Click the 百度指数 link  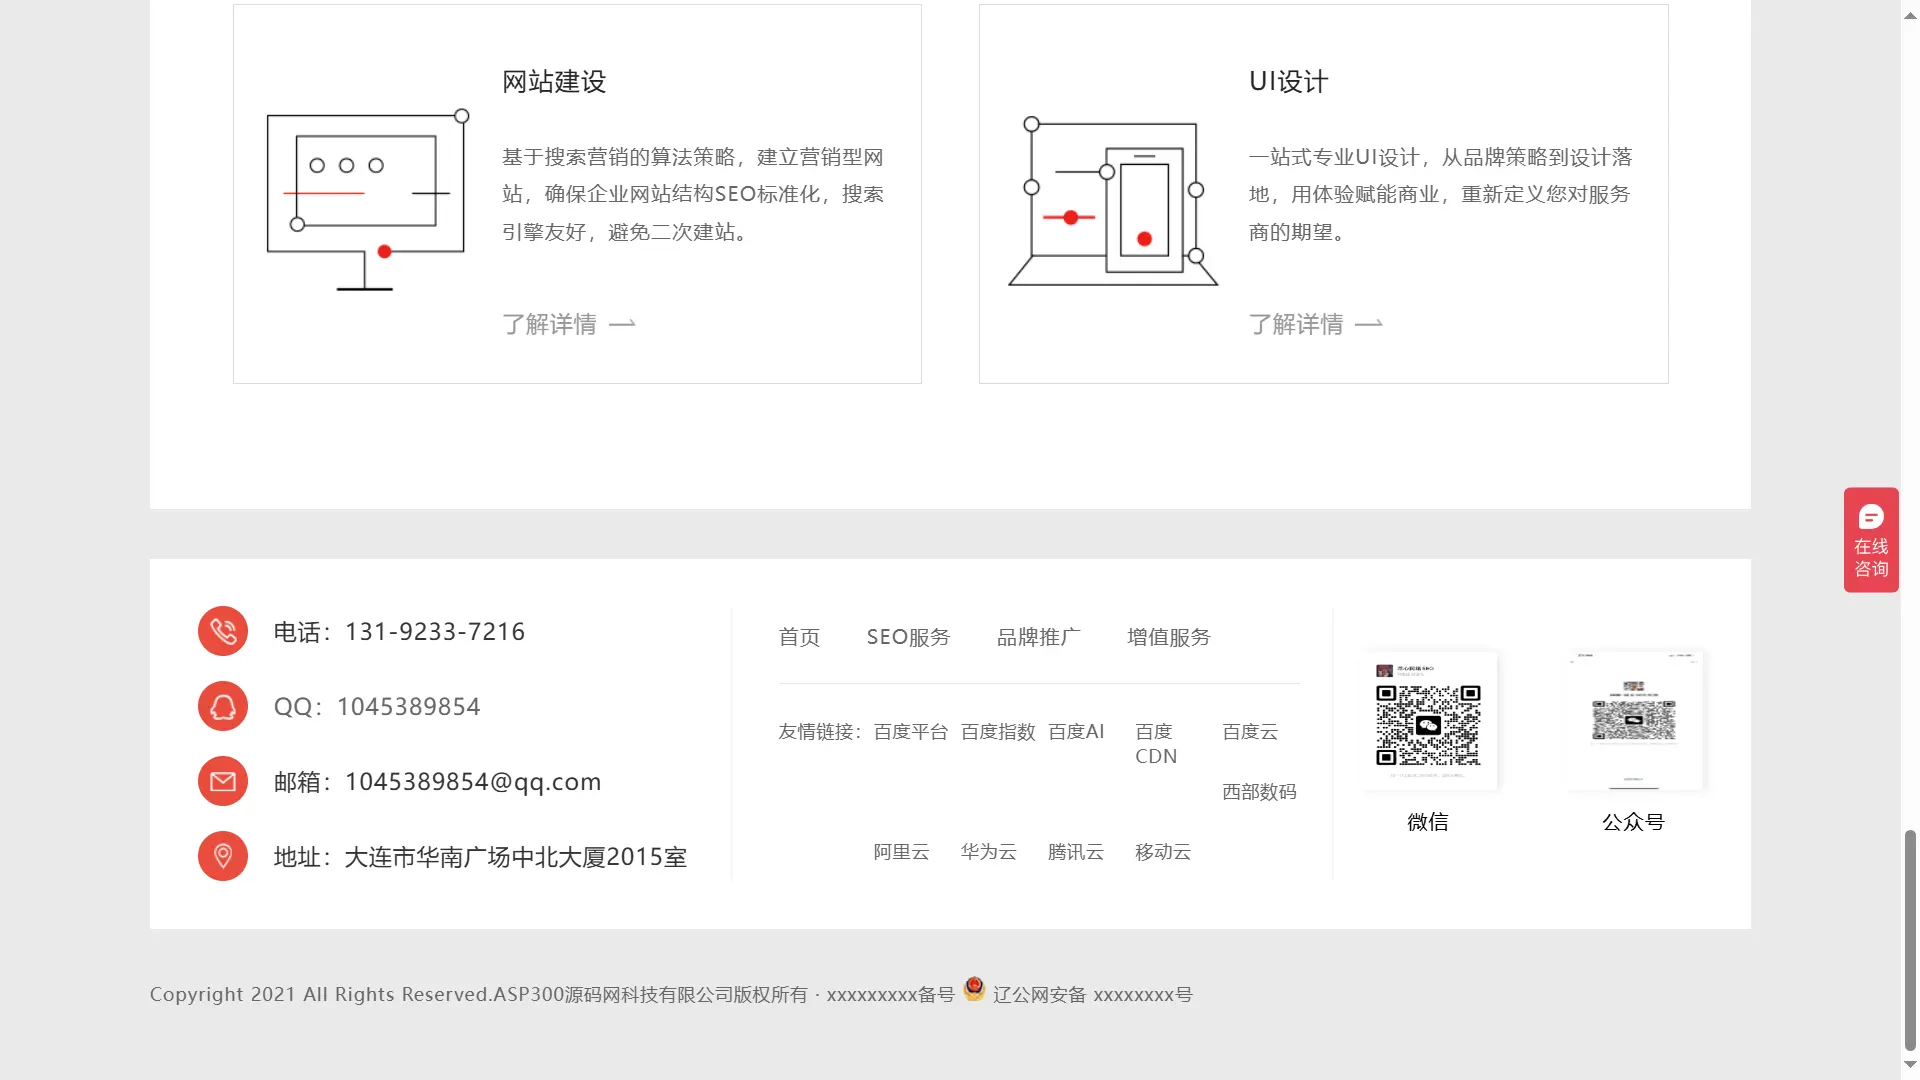coord(997,731)
